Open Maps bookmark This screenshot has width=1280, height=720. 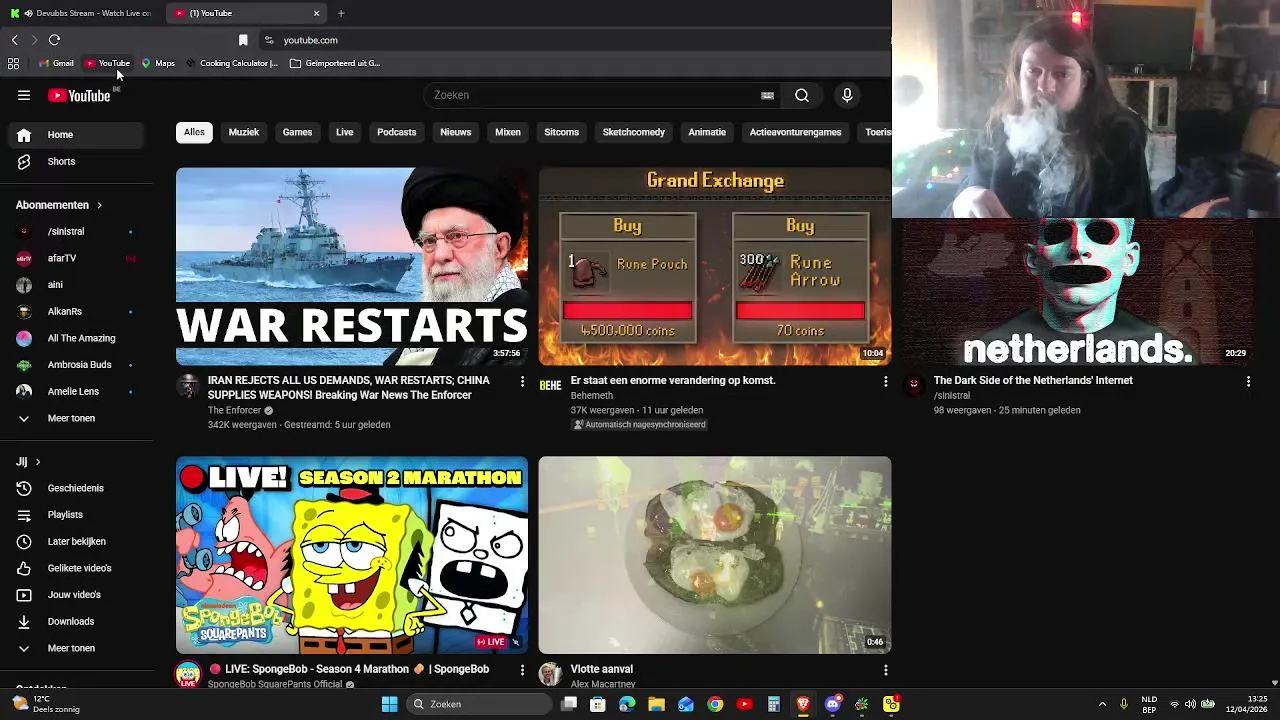point(158,63)
